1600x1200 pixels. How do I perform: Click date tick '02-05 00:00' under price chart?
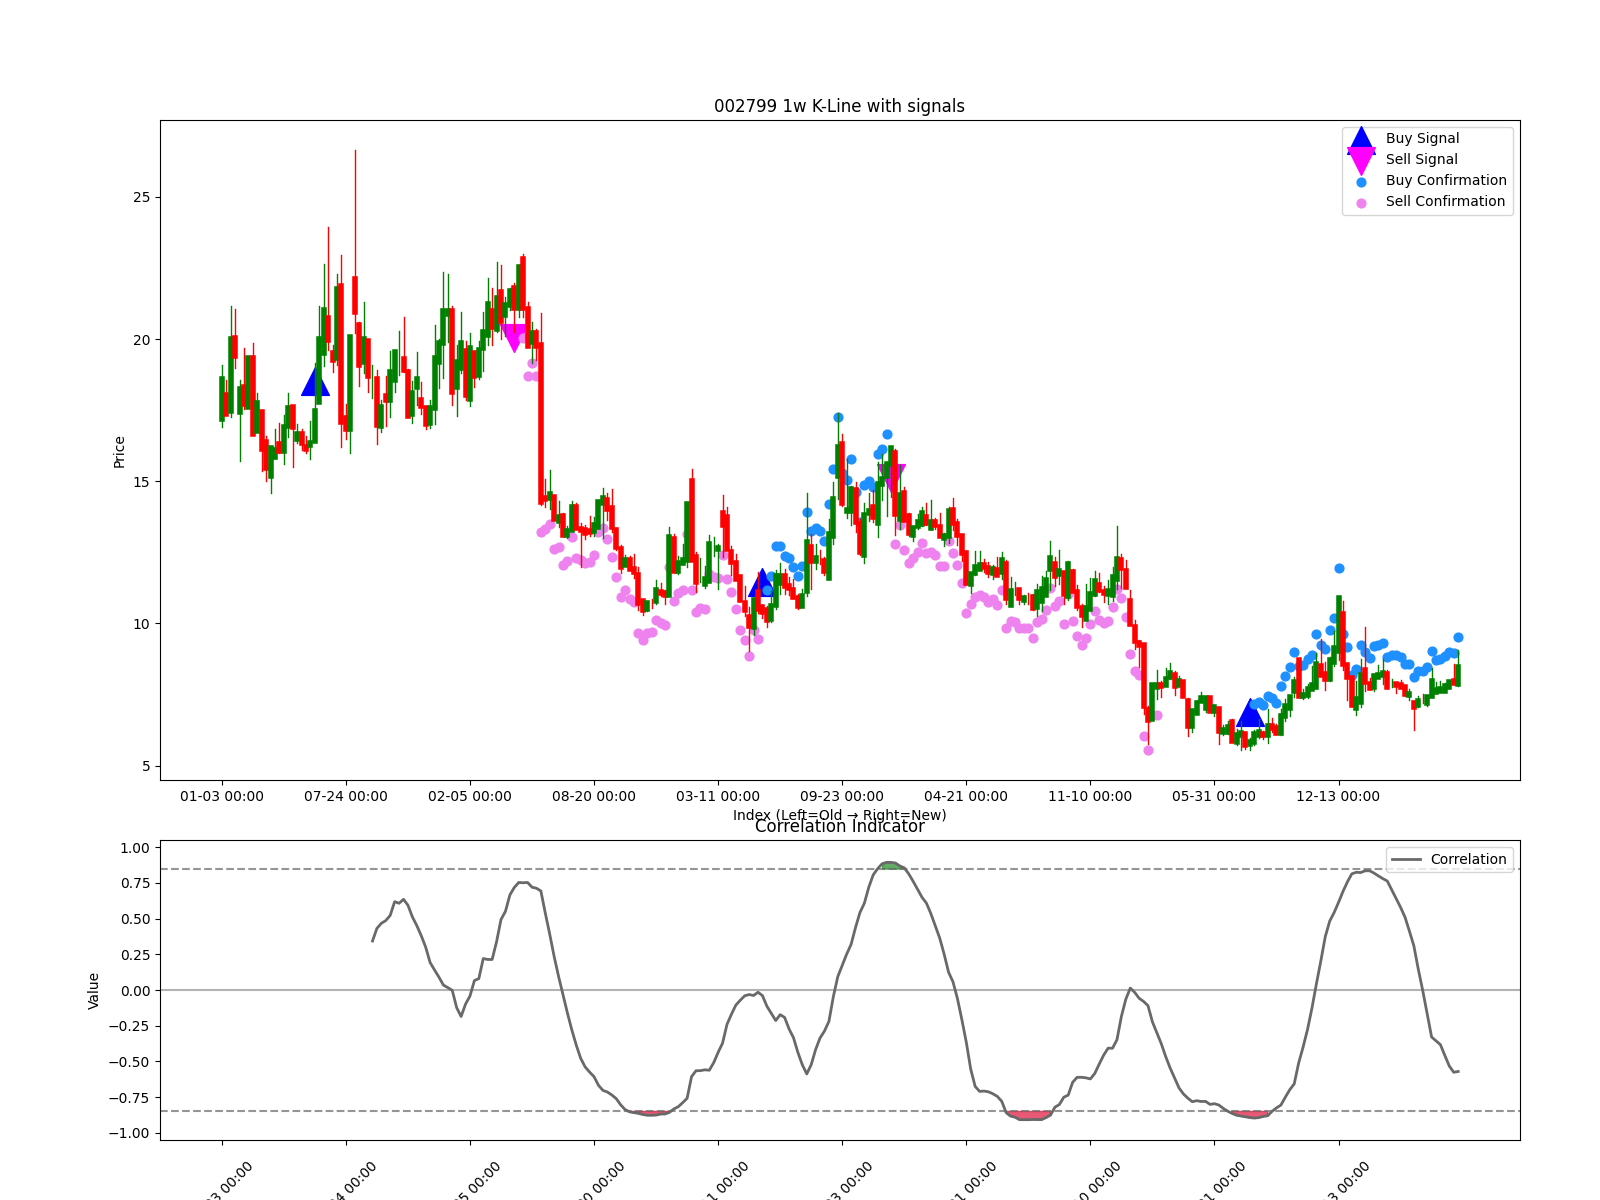tap(470, 796)
